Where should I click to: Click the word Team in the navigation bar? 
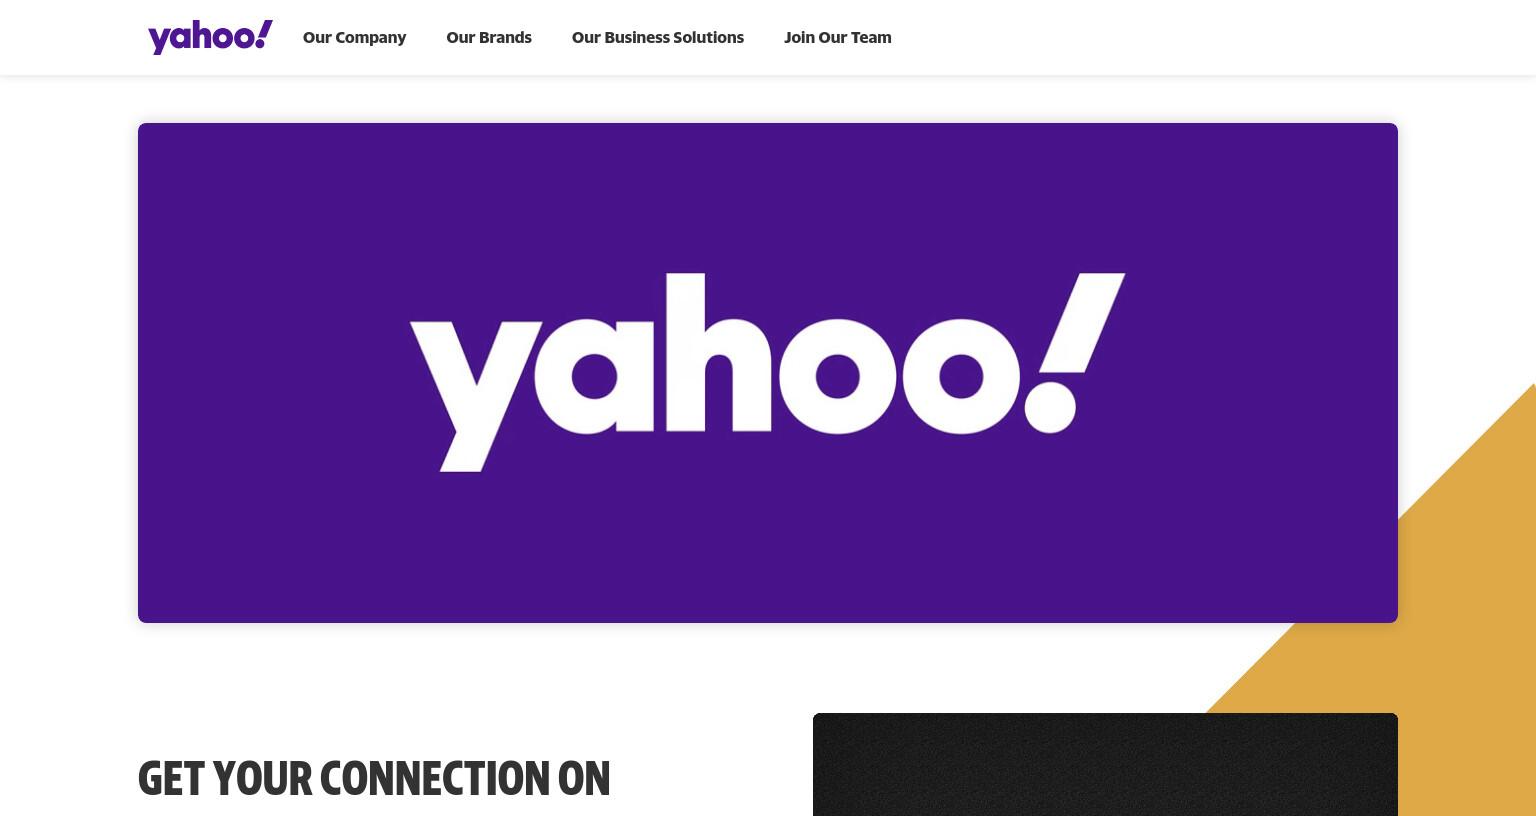871,37
